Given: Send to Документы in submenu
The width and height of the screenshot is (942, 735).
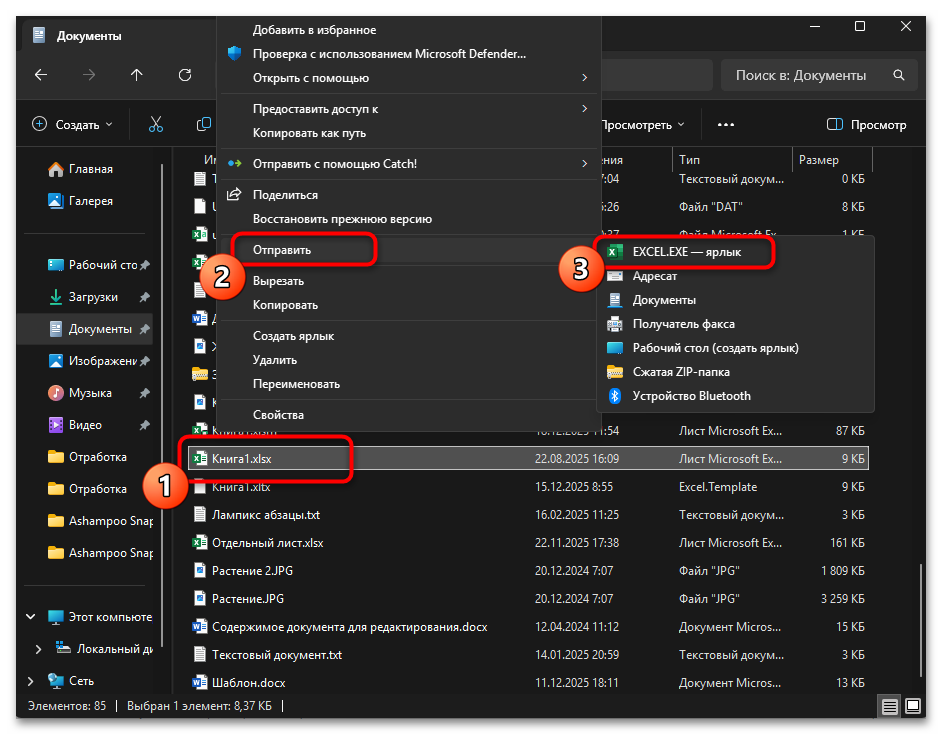Looking at the screenshot, I should point(735,300).
